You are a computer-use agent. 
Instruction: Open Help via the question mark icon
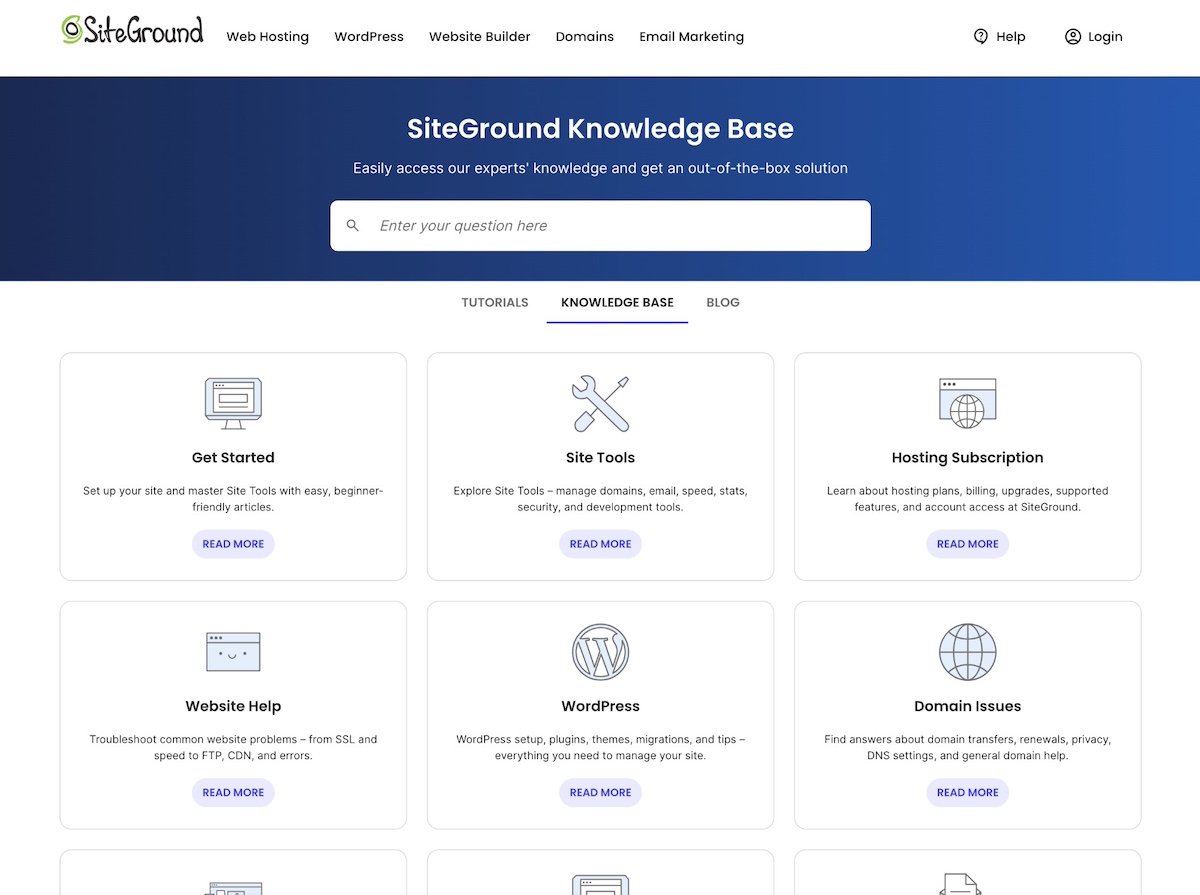(981, 36)
